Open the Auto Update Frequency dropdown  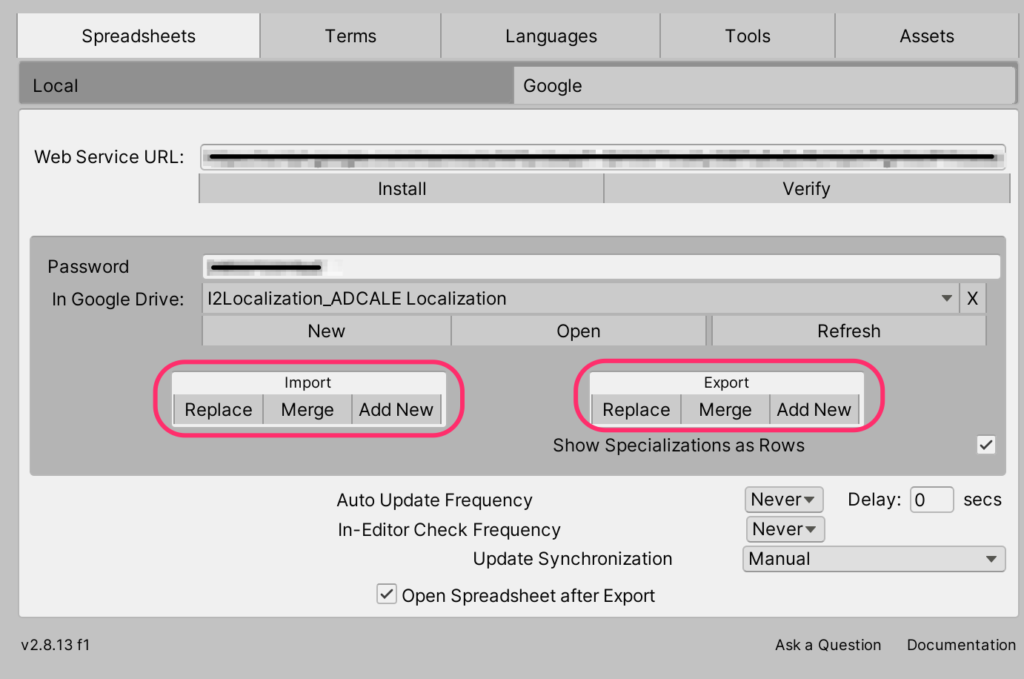click(x=784, y=499)
